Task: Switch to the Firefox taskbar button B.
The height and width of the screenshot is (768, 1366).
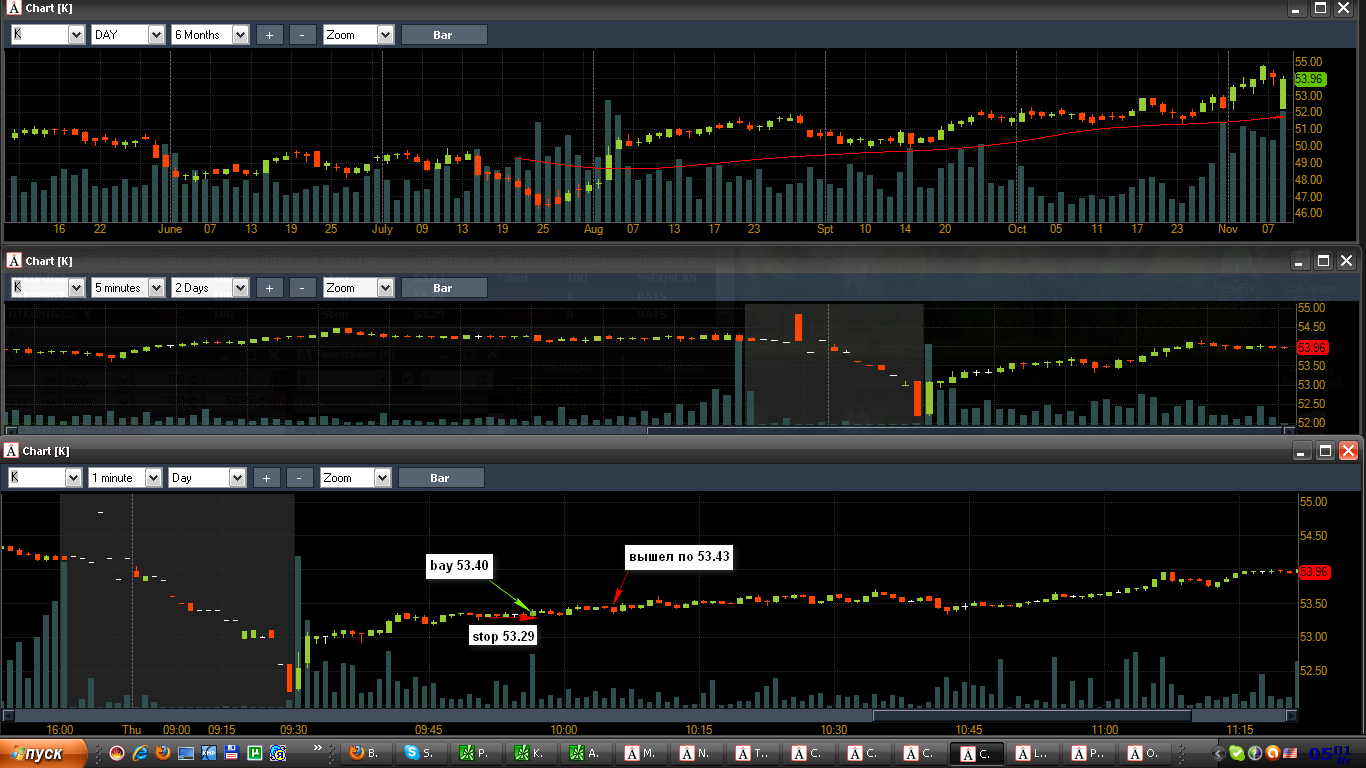Action: tap(365, 753)
